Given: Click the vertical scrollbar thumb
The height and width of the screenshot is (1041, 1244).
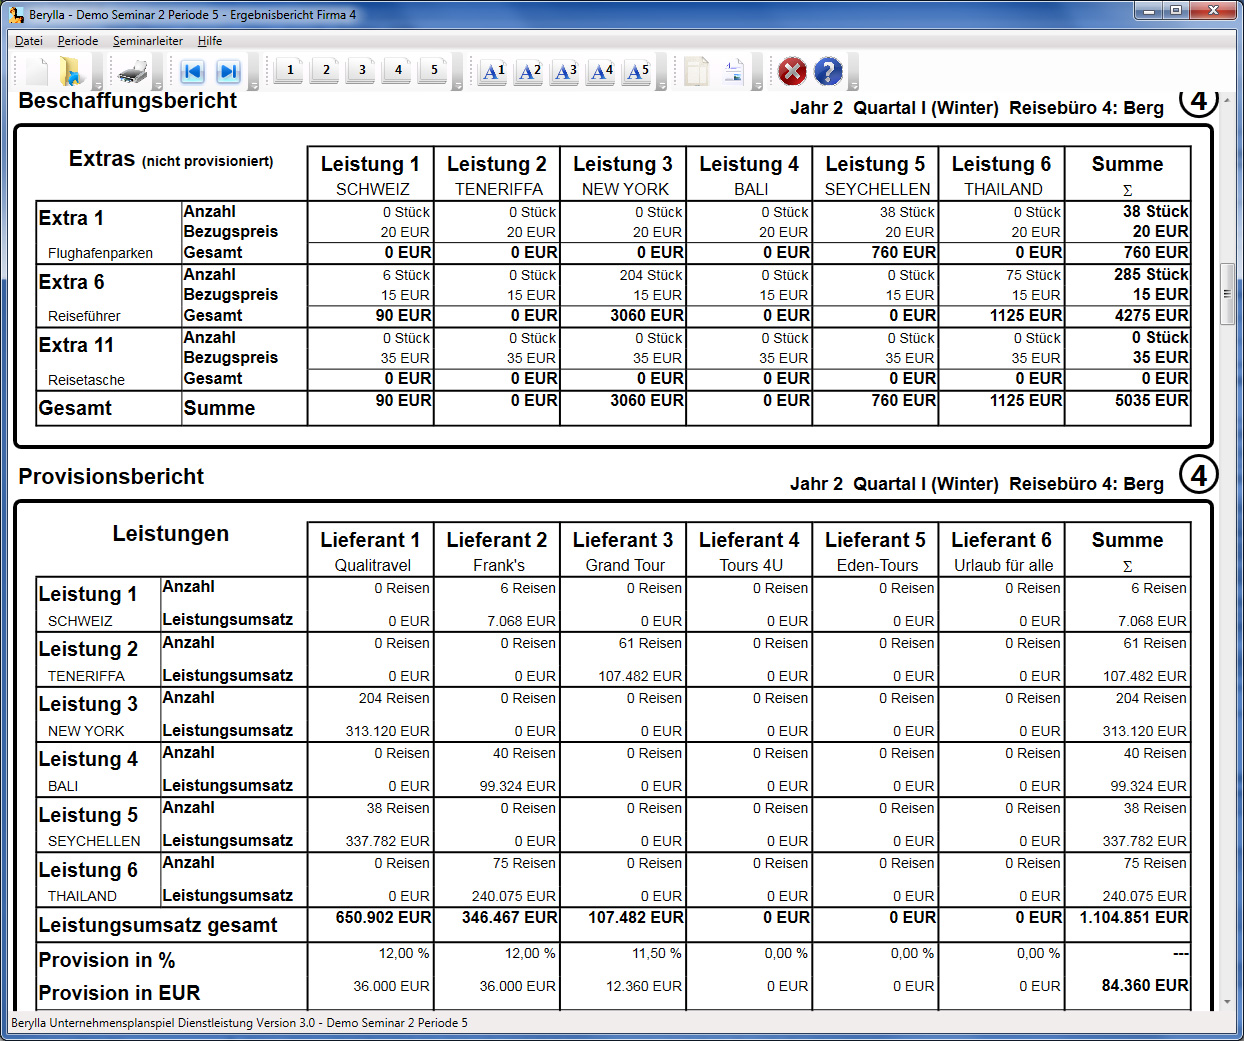Looking at the screenshot, I should coord(1227,293).
